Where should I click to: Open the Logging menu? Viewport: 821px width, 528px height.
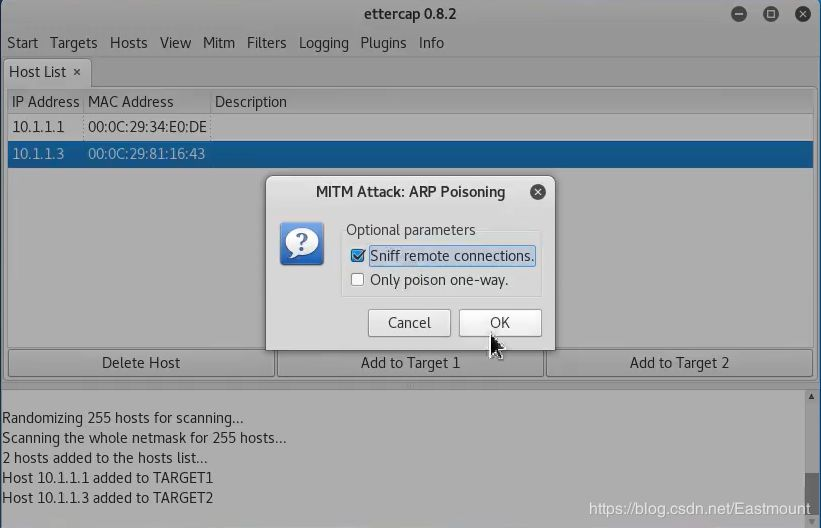(x=324, y=43)
